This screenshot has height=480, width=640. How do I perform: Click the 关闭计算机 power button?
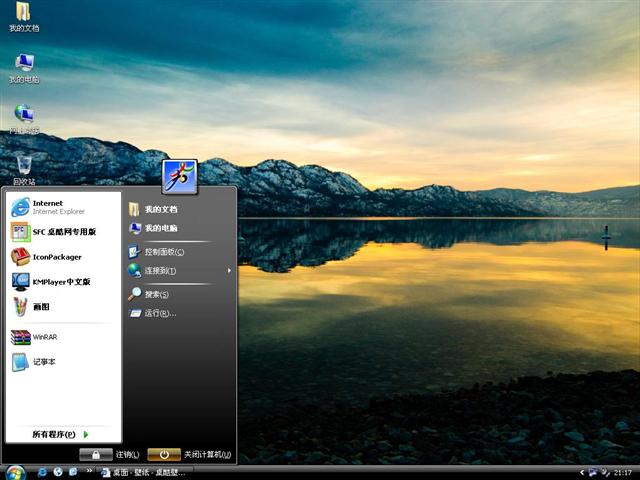click(x=164, y=455)
